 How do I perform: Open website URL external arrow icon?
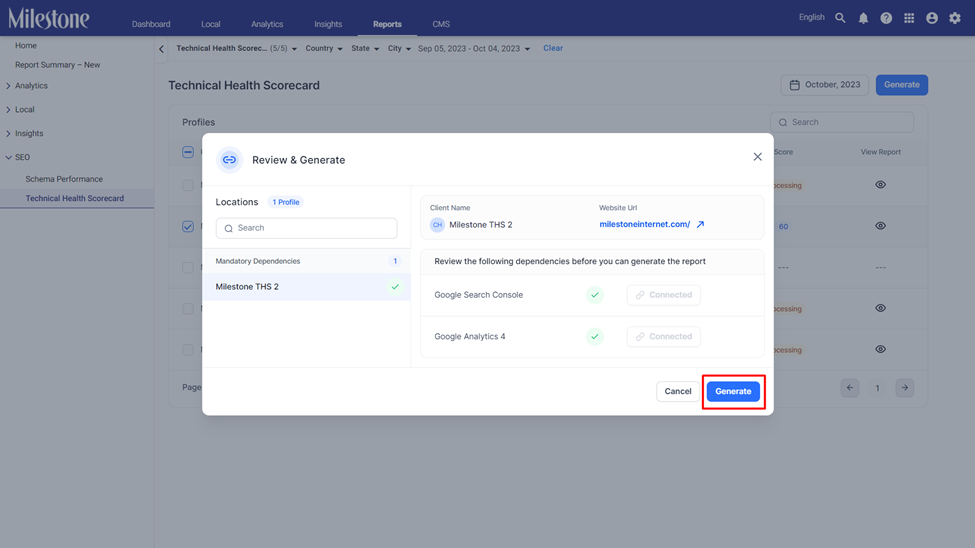click(700, 225)
